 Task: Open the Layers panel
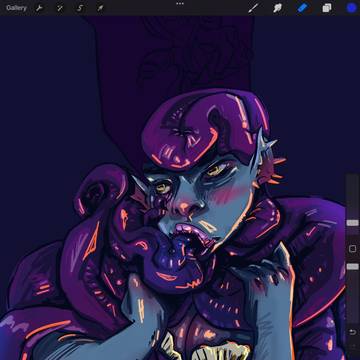coord(327,8)
